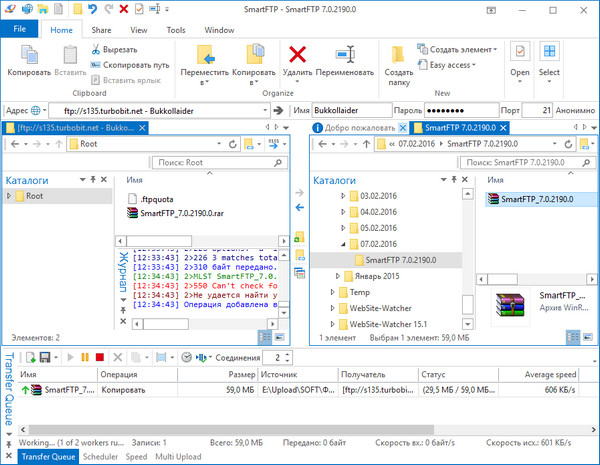
Task: Click the File menu button
Action: pyautogui.click(x=20, y=30)
